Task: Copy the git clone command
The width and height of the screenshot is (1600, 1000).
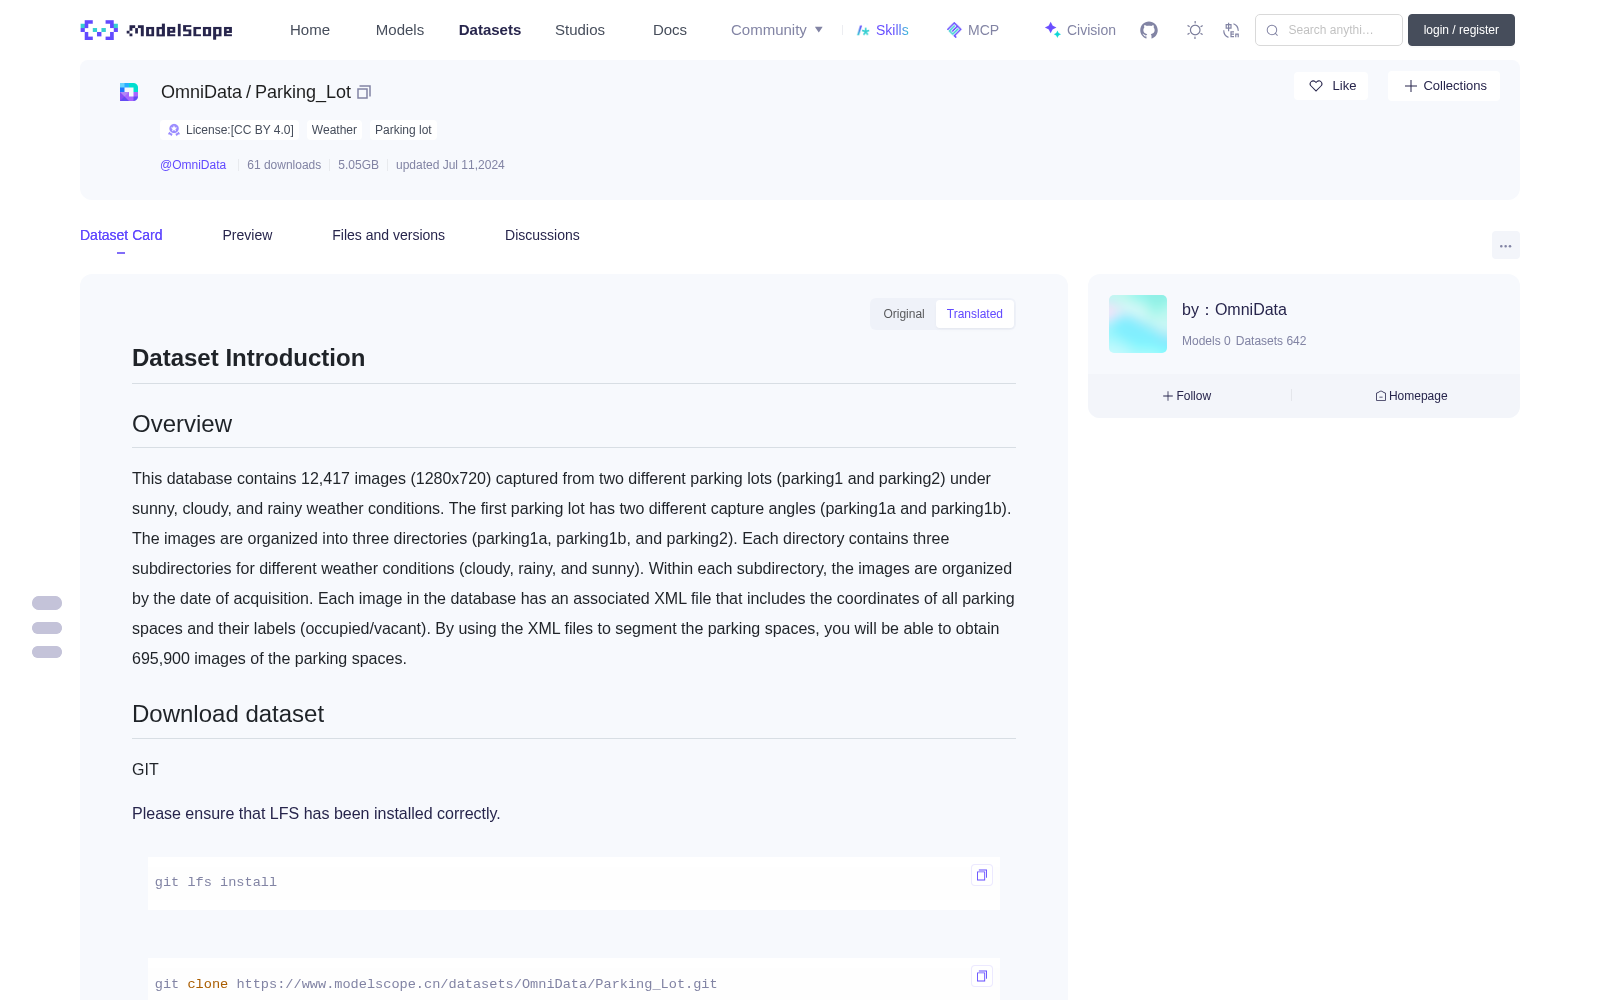Action: coord(982,976)
